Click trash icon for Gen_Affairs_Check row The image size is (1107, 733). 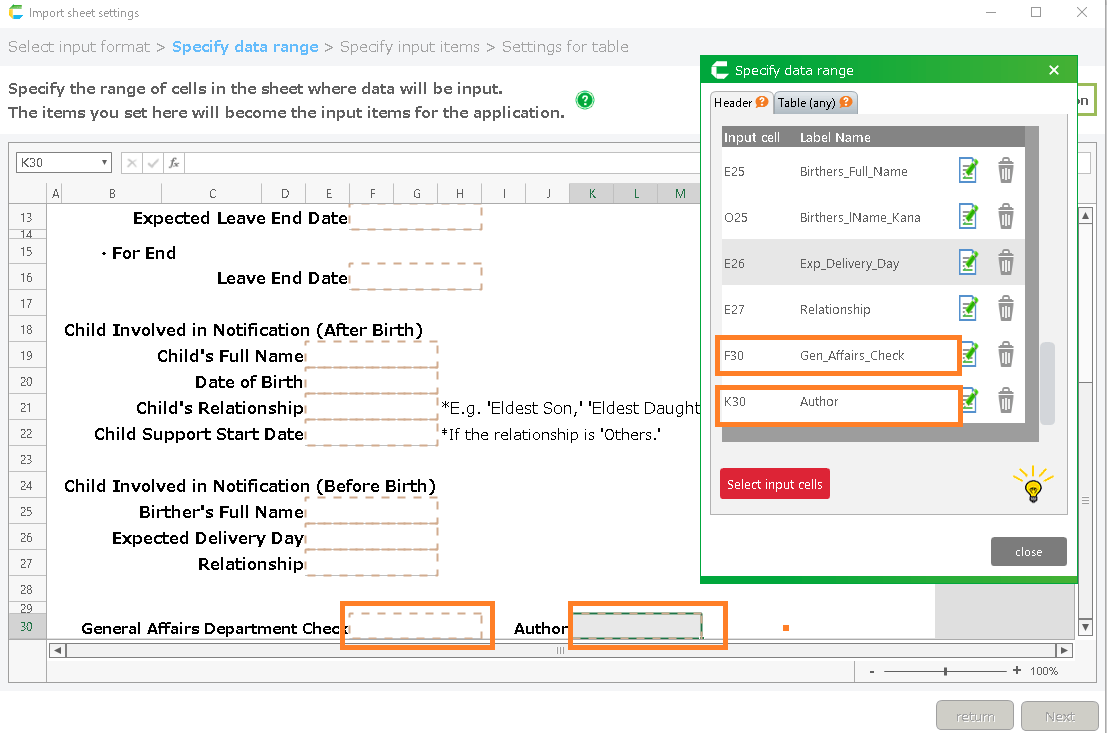(x=1006, y=355)
